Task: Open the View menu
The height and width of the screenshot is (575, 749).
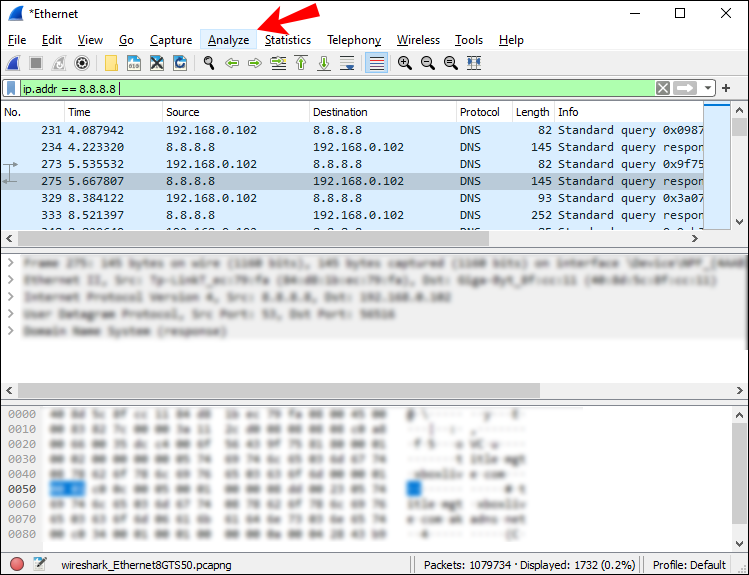Action: pyautogui.click(x=90, y=40)
